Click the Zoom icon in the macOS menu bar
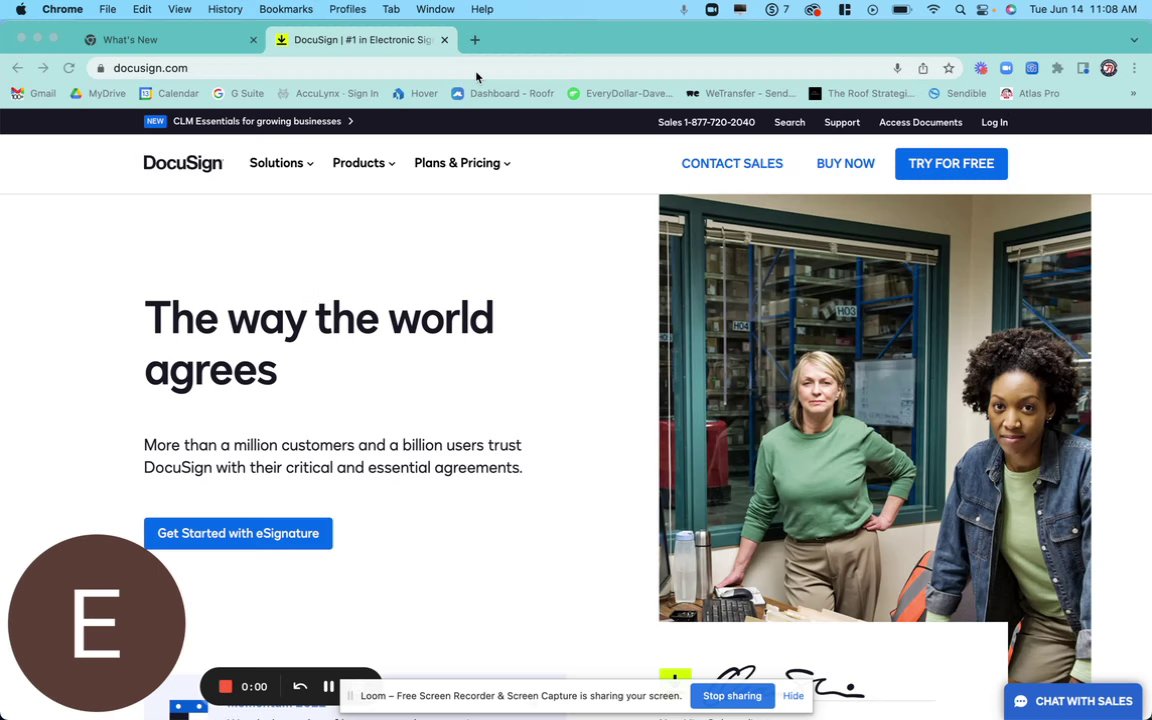 (x=711, y=10)
